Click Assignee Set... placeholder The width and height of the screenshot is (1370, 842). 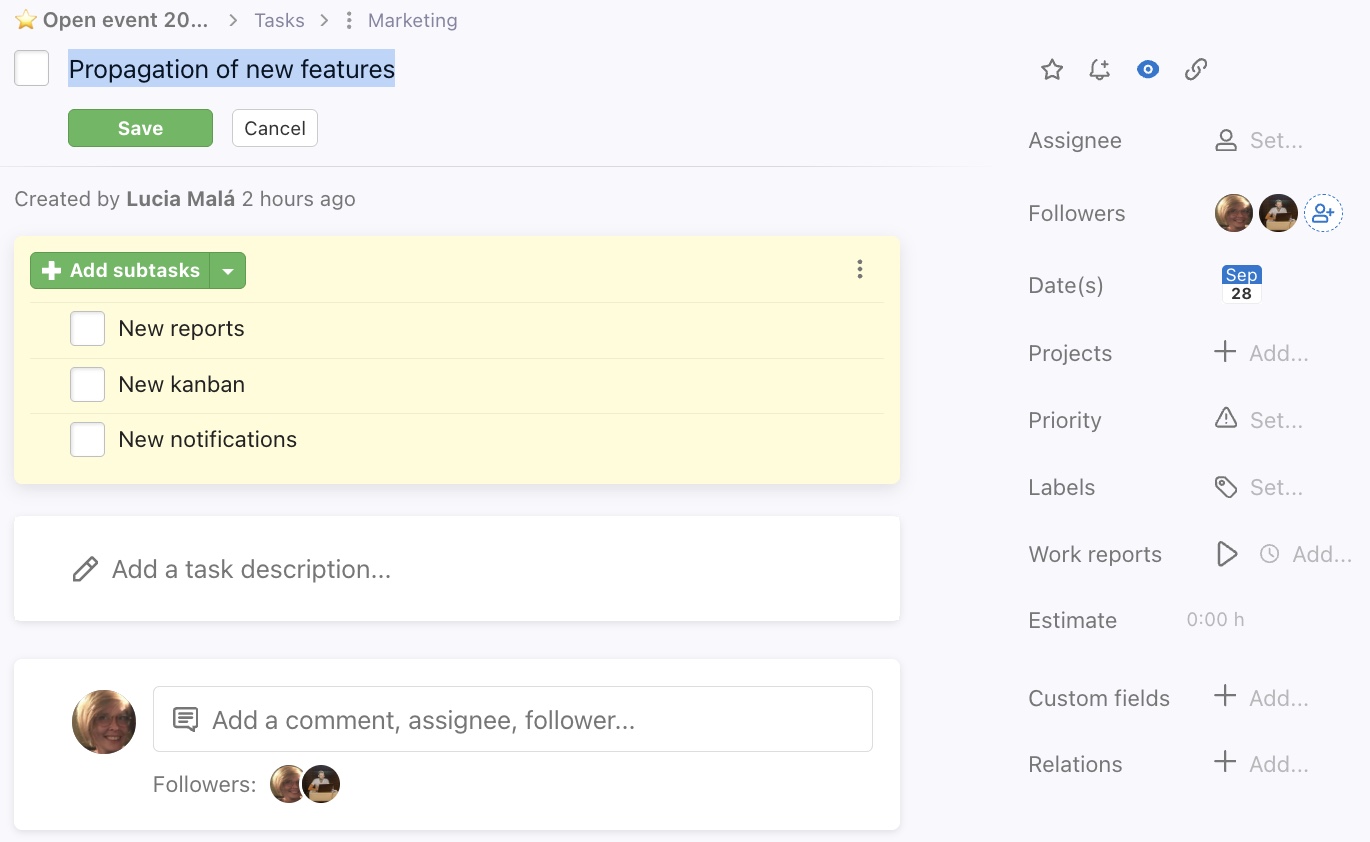pos(1276,141)
